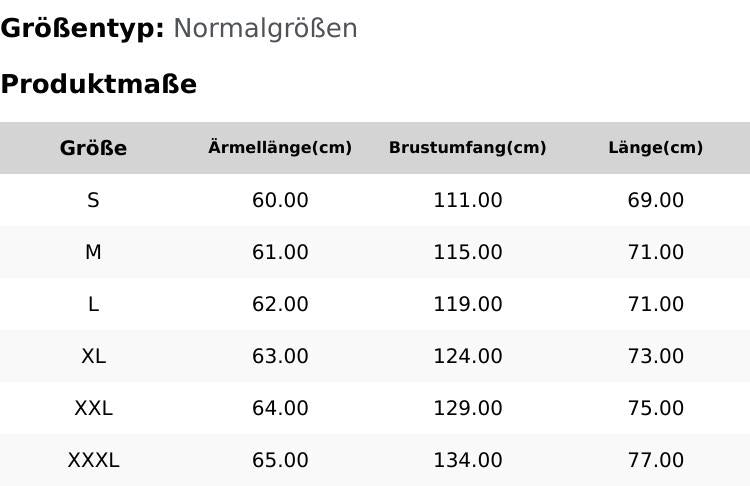Click the 60.00 sleeve length cell

coord(280,200)
